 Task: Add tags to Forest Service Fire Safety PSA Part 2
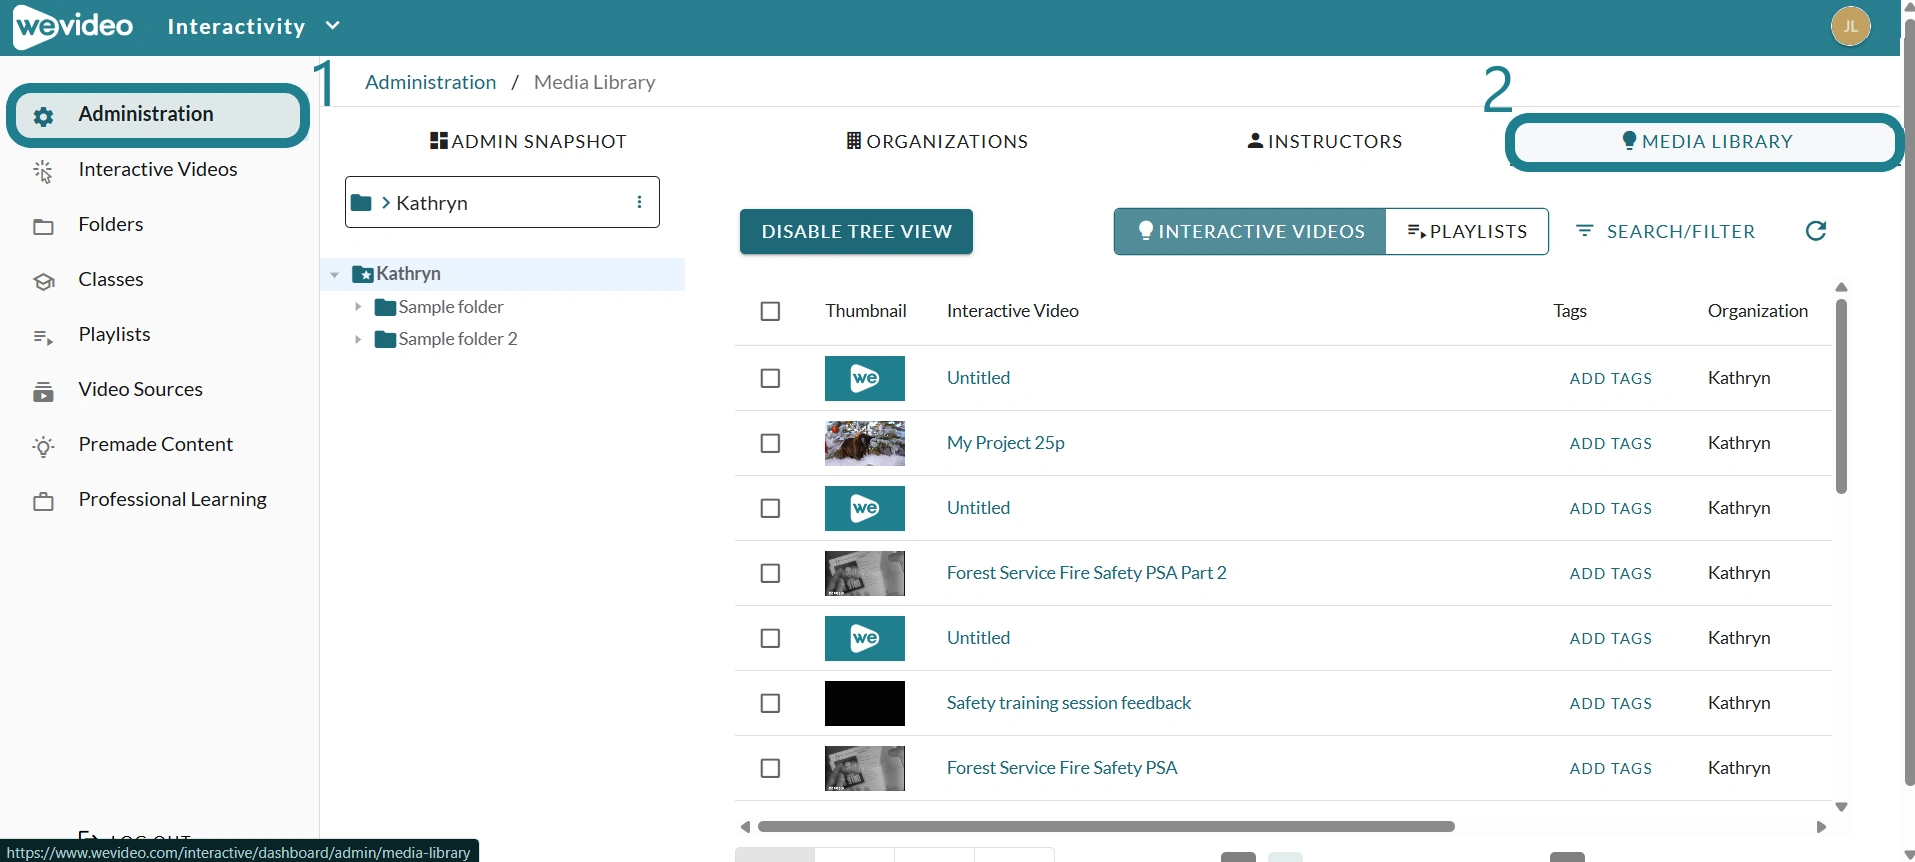(x=1610, y=573)
